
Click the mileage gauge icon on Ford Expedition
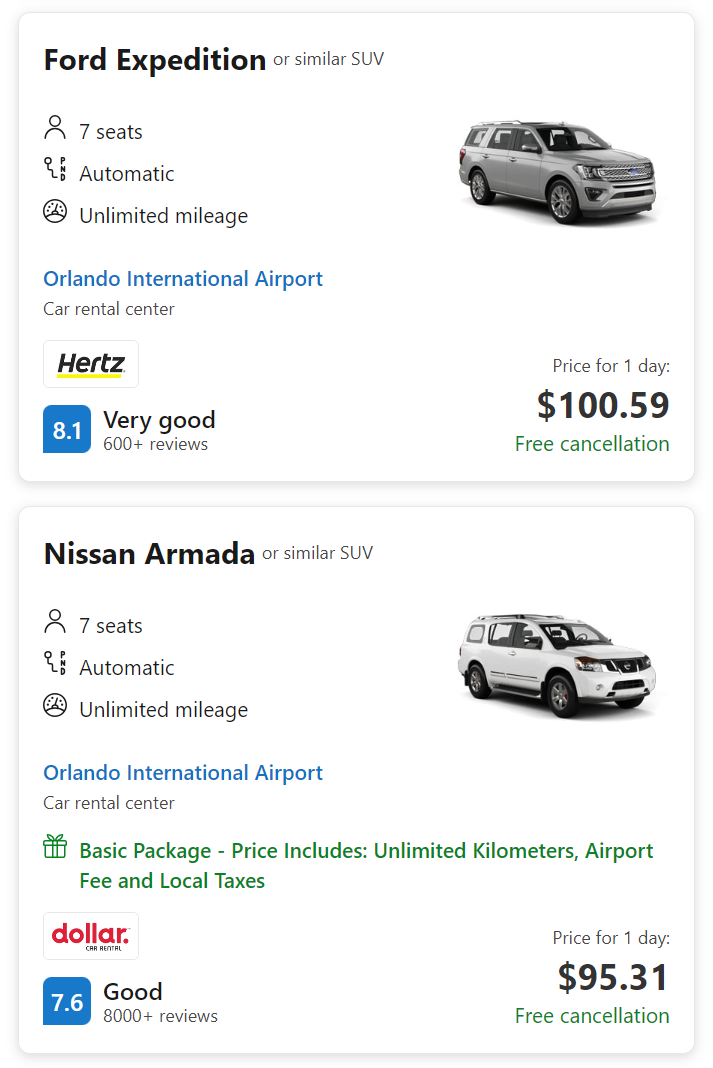(x=55, y=212)
